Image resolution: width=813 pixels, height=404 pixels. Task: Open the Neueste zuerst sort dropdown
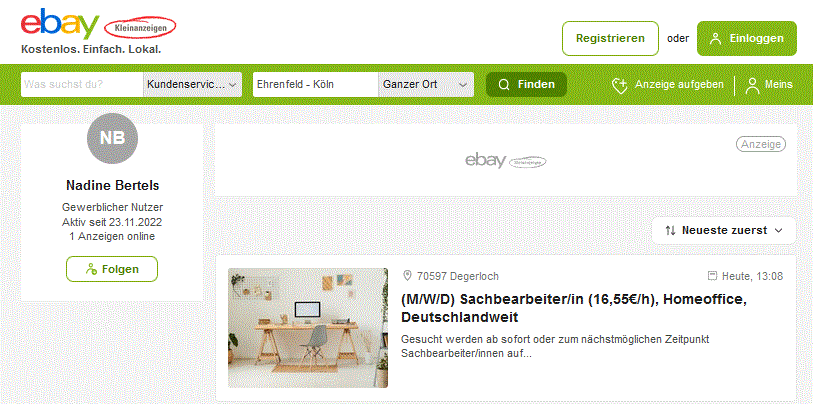point(724,231)
